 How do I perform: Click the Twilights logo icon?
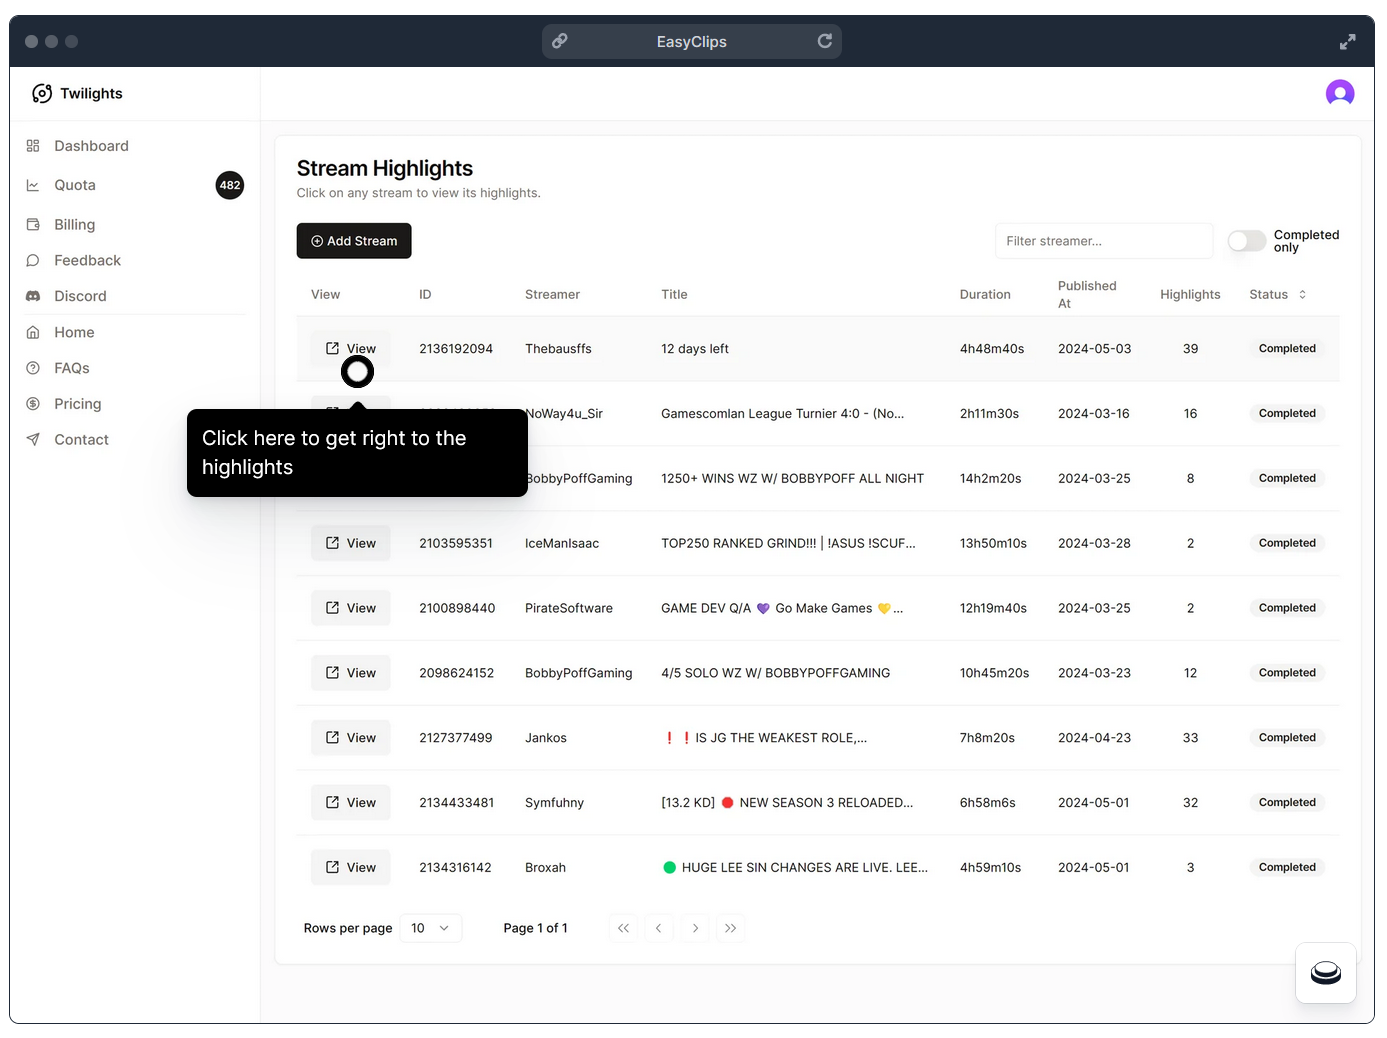pyautogui.click(x=42, y=93)
